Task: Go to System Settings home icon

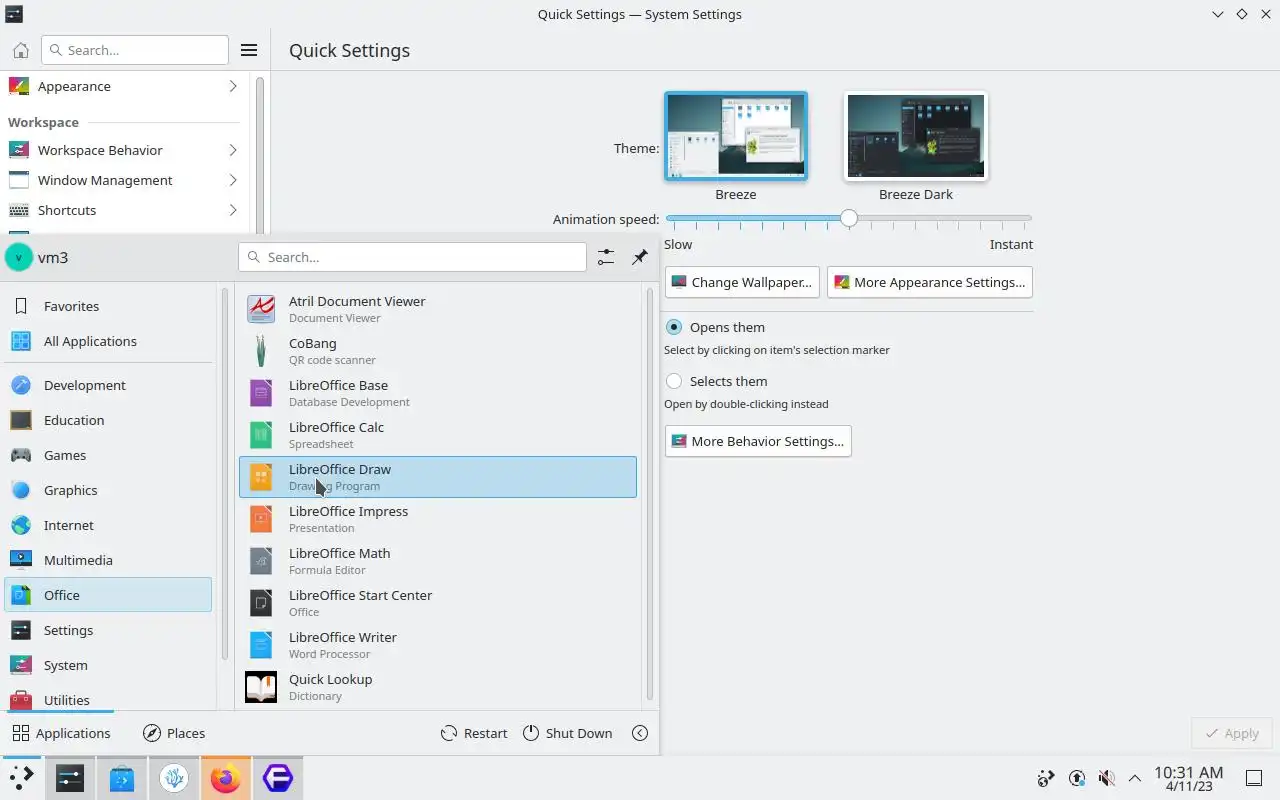Action: pos(20,50)
